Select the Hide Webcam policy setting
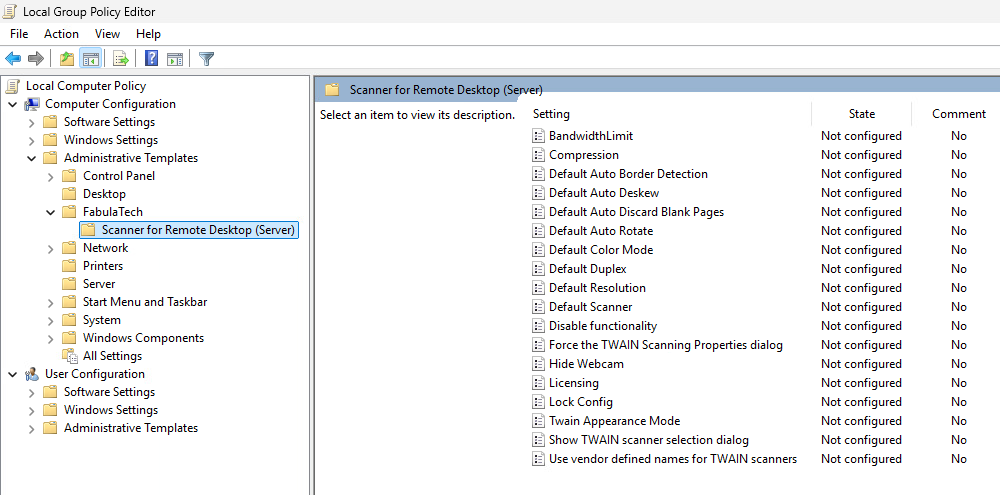1000x495 pixels. [x=586, y=364]
